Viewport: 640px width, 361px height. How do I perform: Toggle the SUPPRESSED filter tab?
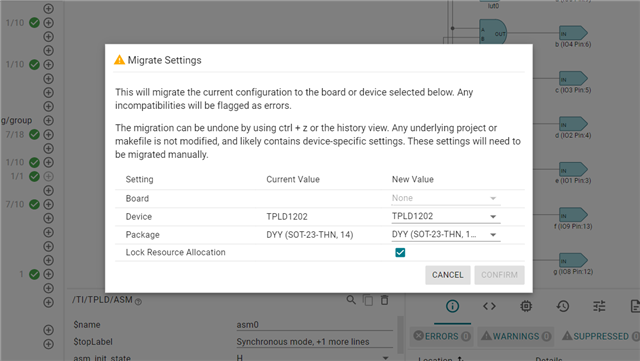click(600, 336)
